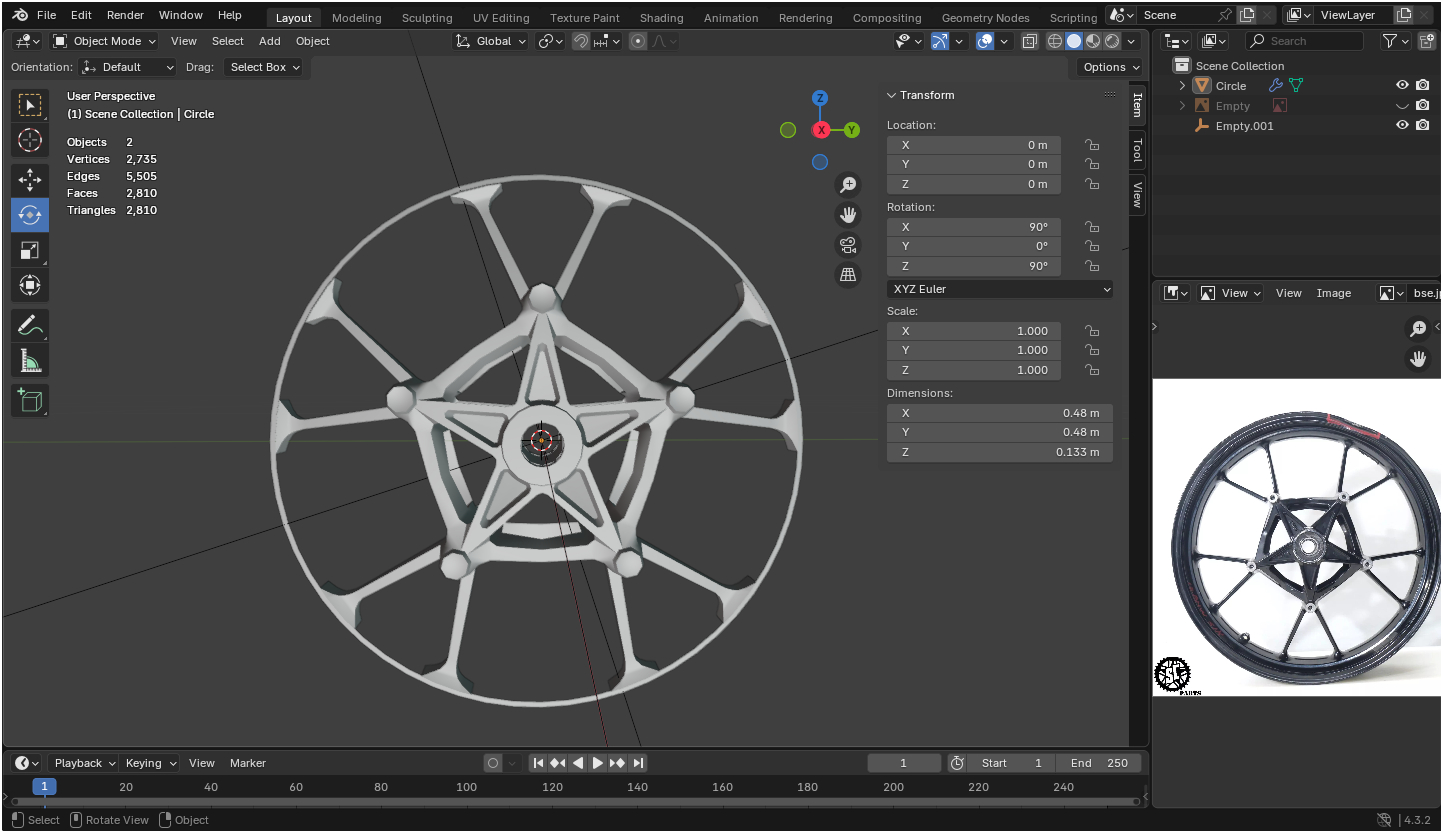Switch to the Modeling workspace tab
This screenshot has width=1443, height=833.
tap(357, 18)
